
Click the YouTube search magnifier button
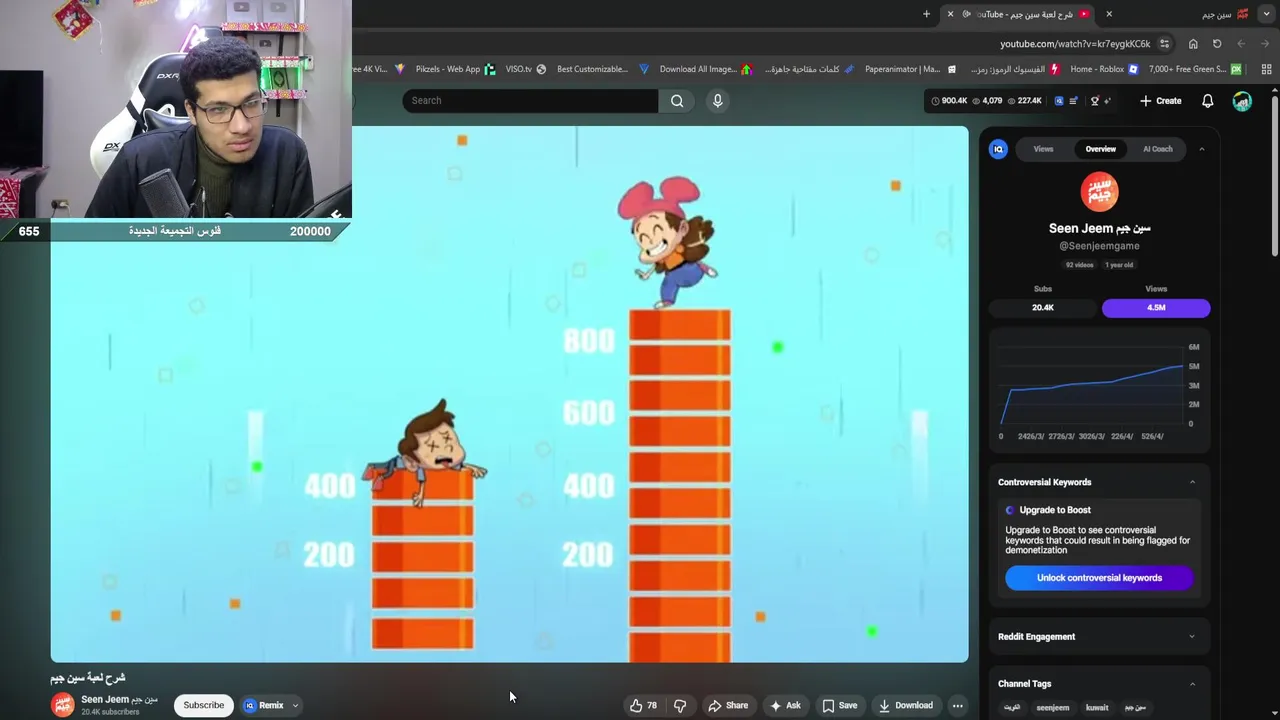pyautogui.click(x=677, y=100)
